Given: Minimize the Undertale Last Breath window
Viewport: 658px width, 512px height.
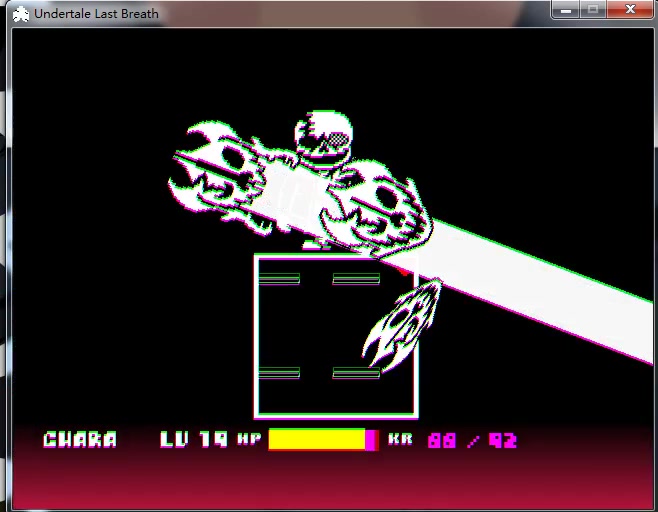Looking at the screenshot, I should [x=566, y=9].
